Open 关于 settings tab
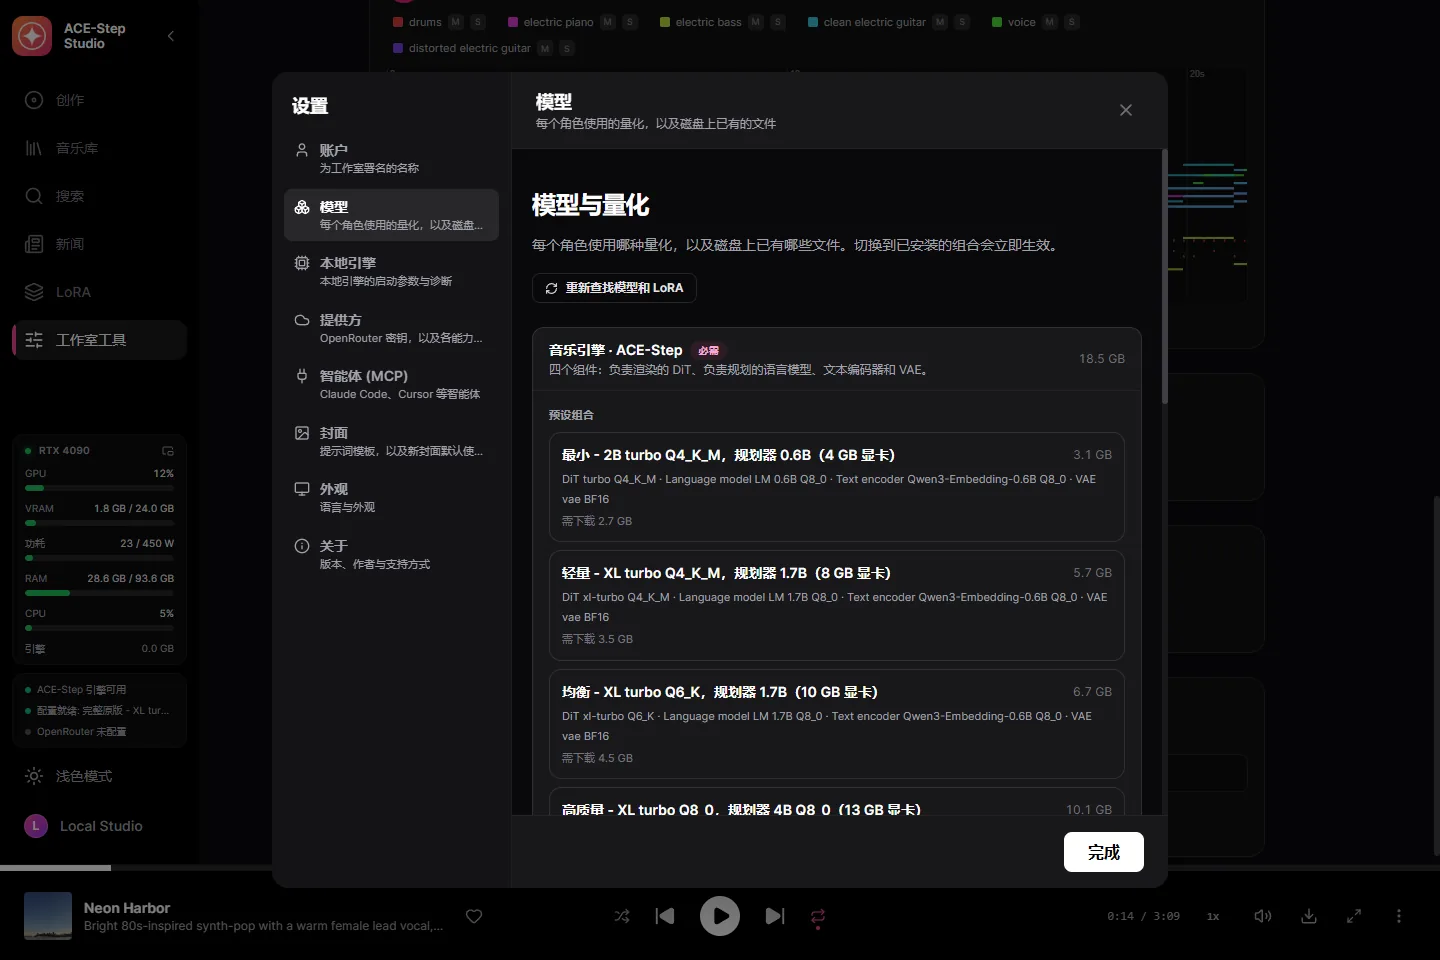The height and width of the screenshot is (960, 1440). coord(391,554)
